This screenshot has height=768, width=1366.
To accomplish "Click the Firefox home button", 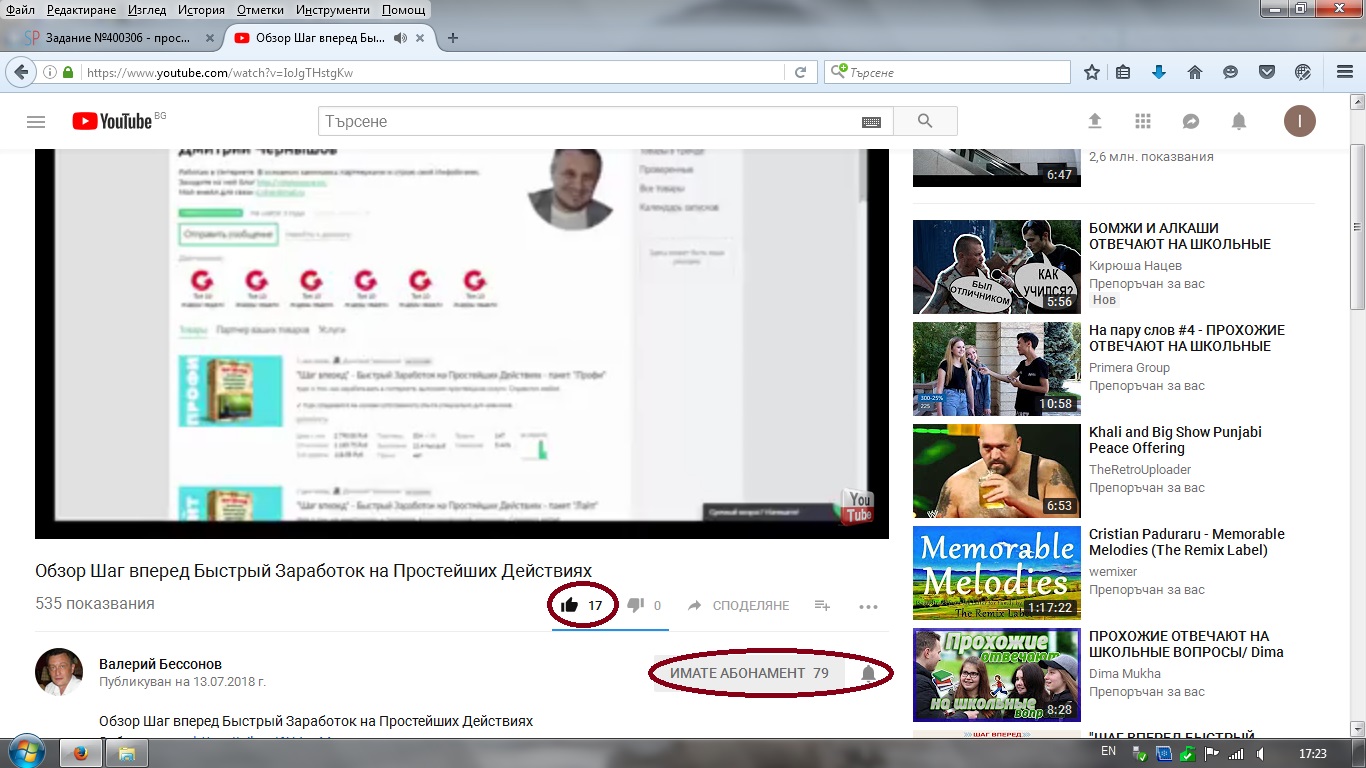I will pos(1194,72).
